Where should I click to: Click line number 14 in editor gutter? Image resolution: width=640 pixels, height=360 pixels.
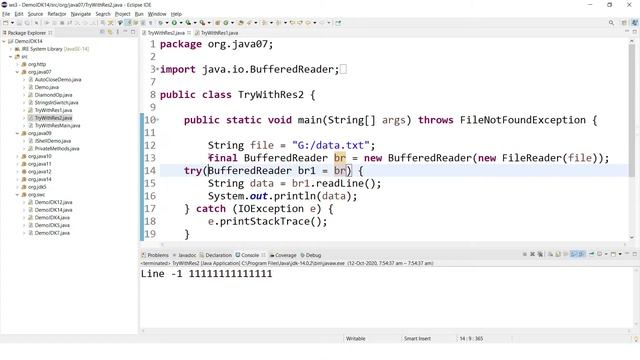(x=150, y=171)
